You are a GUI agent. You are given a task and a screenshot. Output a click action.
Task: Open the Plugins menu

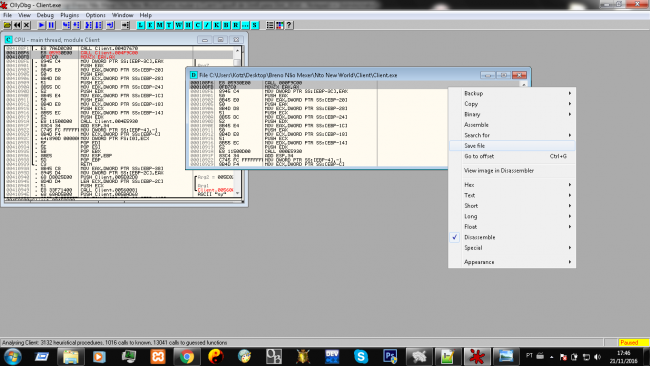[x=70, y=15]
